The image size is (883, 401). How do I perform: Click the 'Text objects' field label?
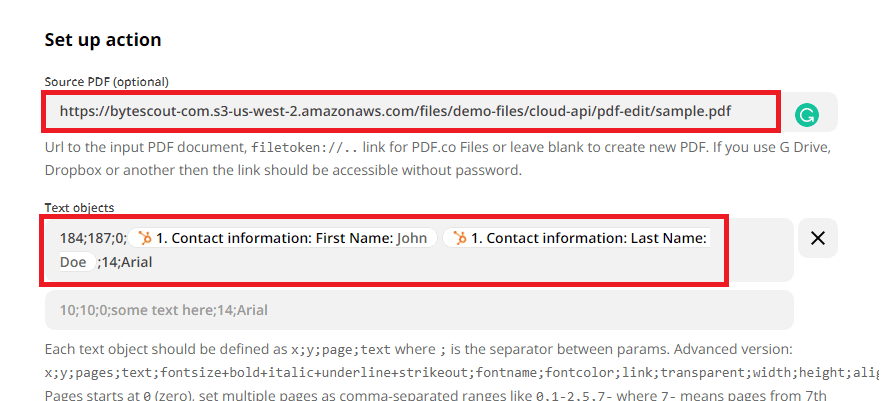coord(79,208)
